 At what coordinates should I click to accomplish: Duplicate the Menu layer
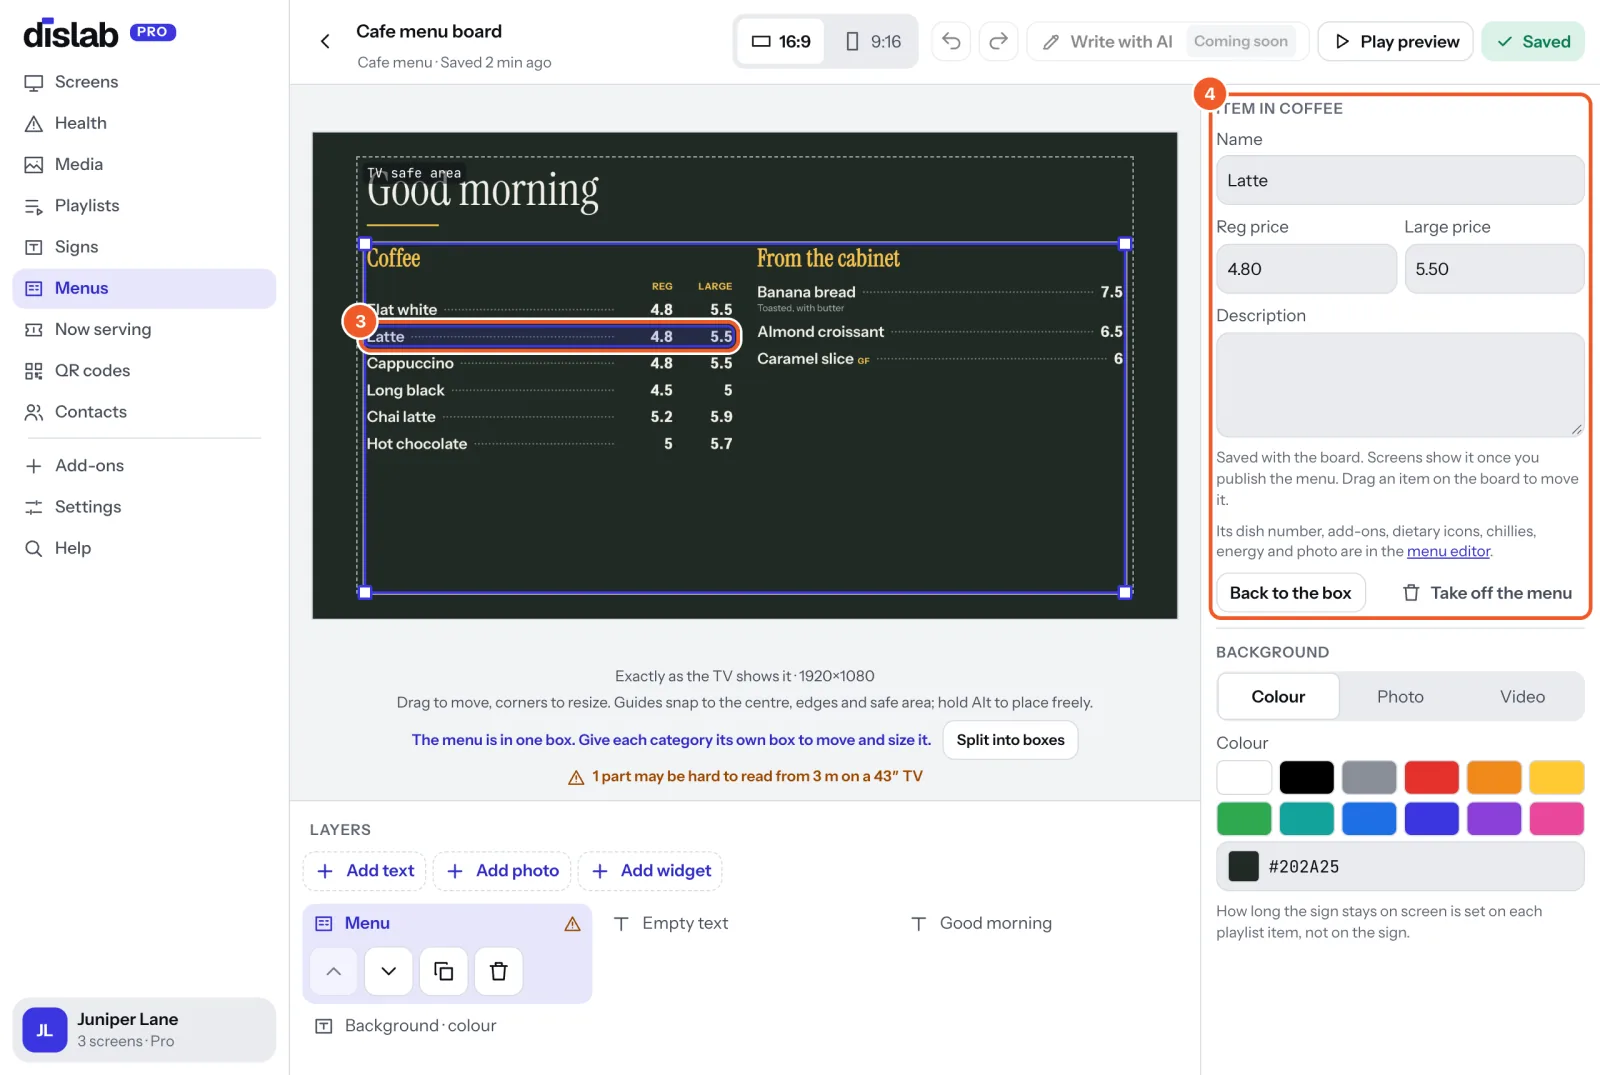tap(444, 971)
